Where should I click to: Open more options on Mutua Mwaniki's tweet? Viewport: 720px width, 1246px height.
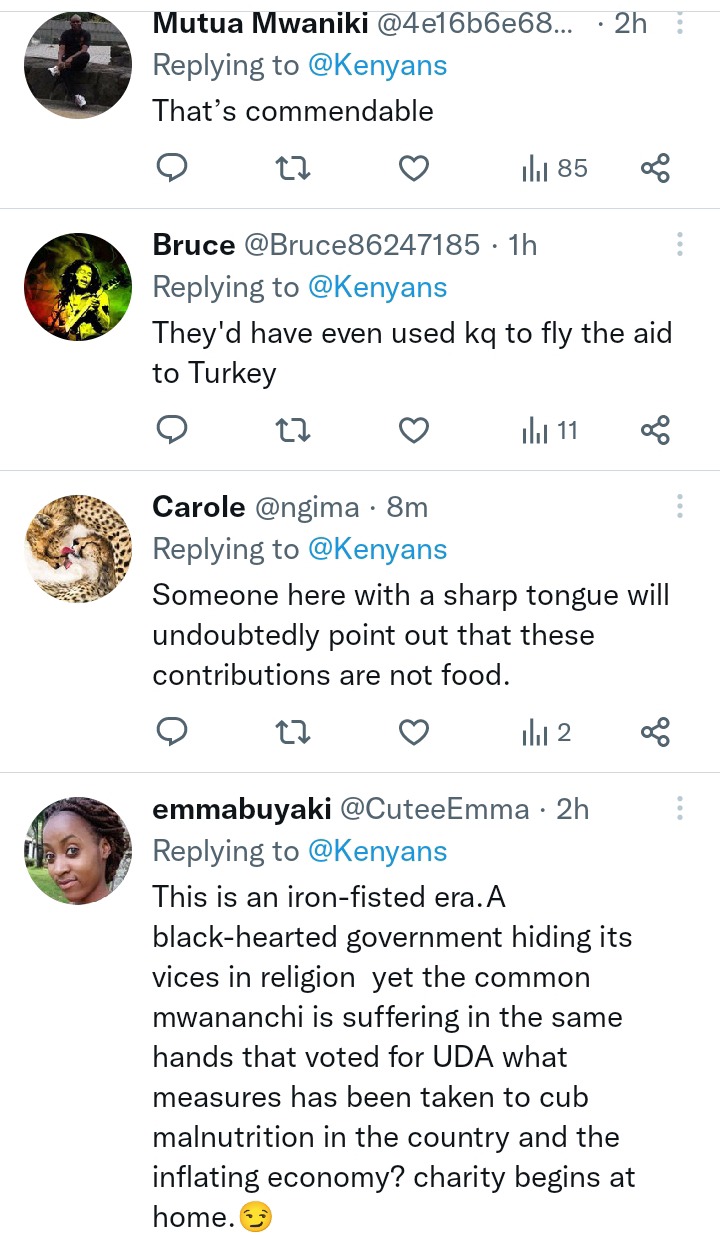coord(679,22)
